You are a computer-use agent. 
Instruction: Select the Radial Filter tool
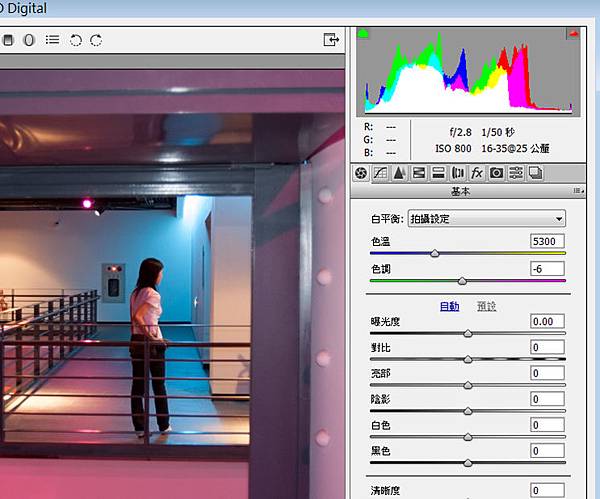click(29, 40)
